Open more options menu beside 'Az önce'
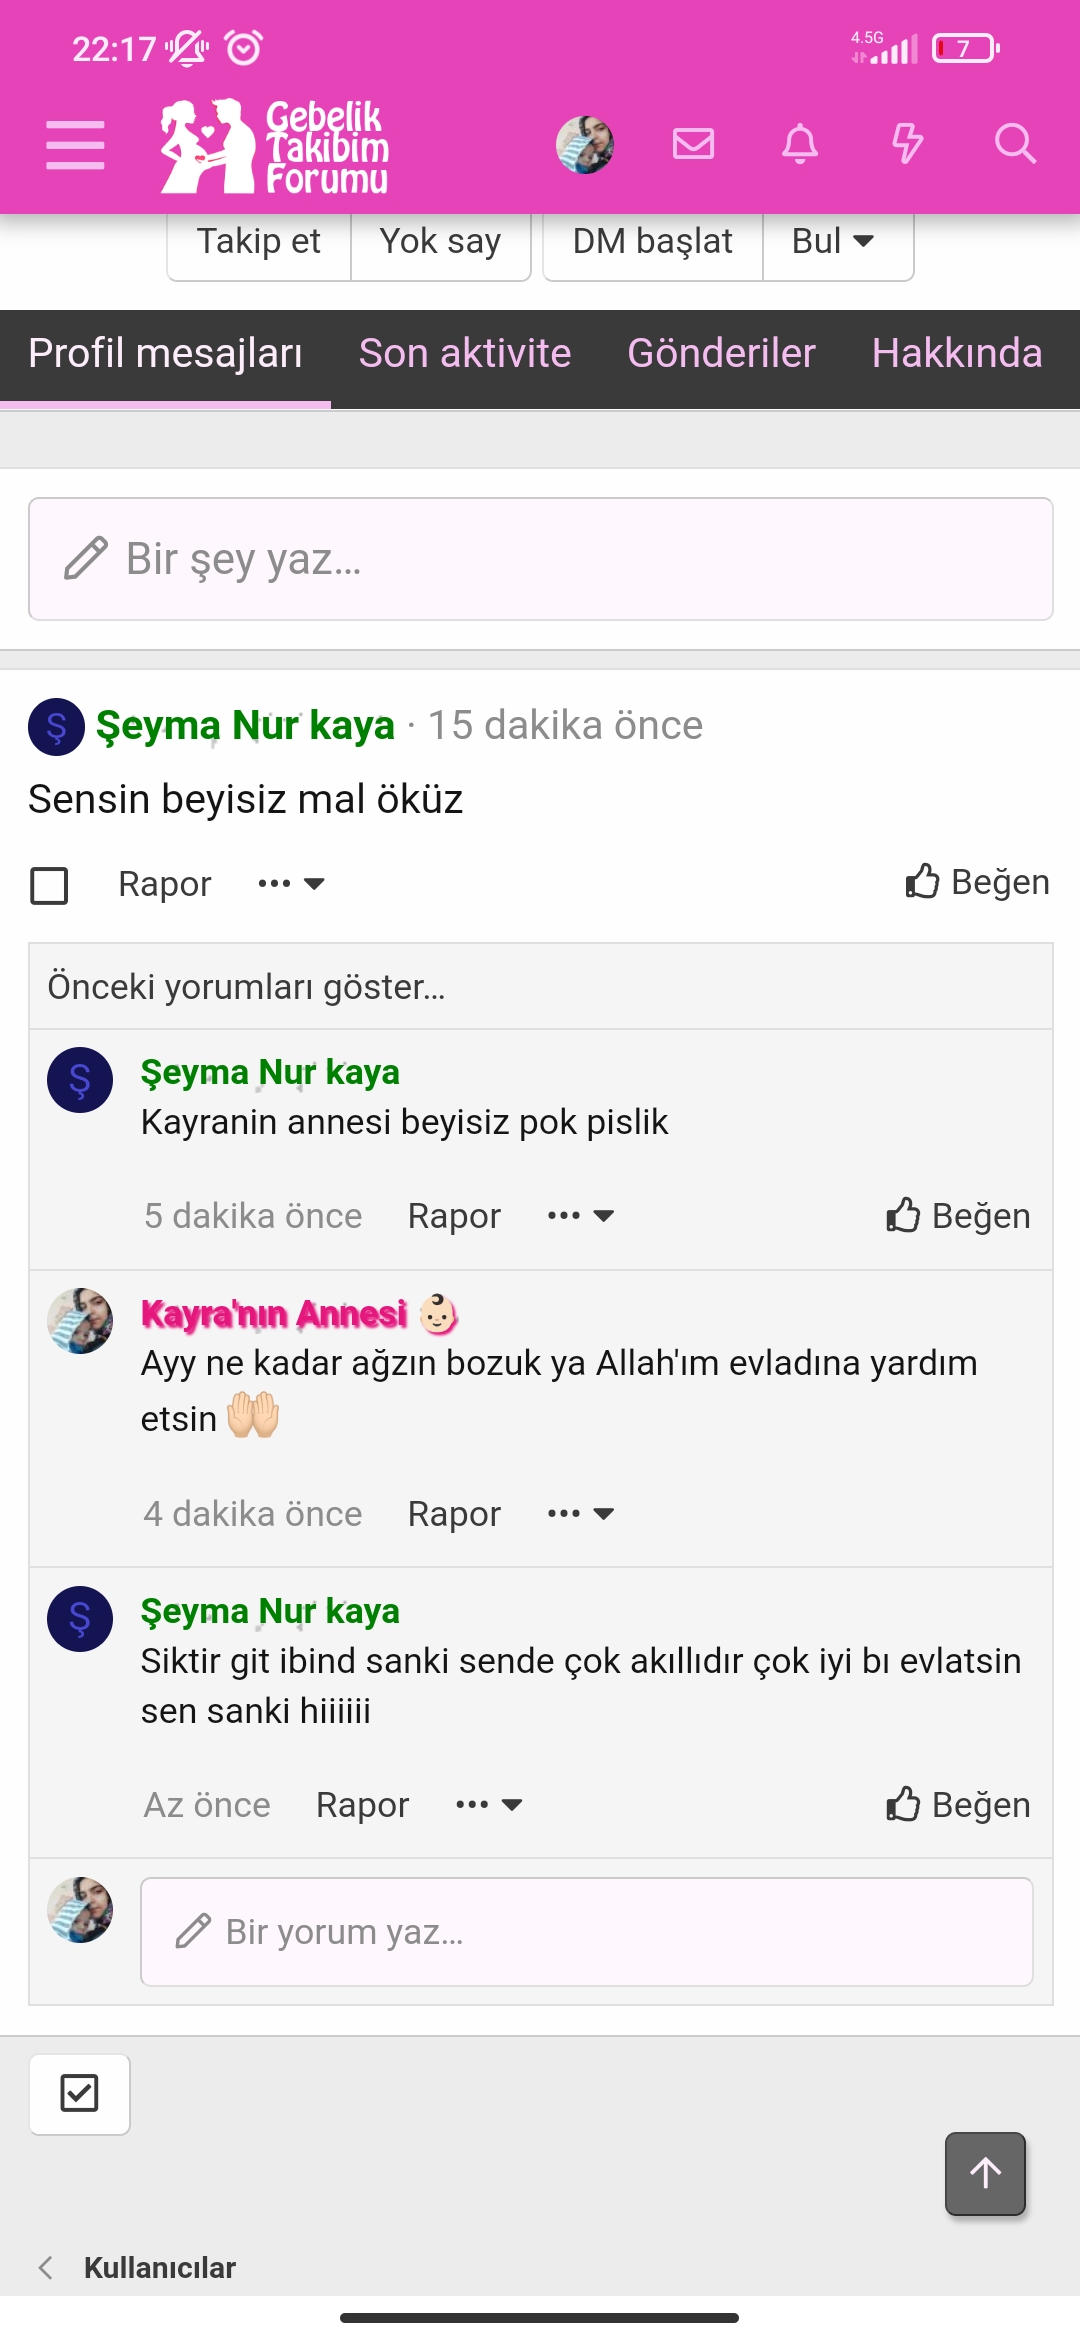 (x=489, y=1805)
